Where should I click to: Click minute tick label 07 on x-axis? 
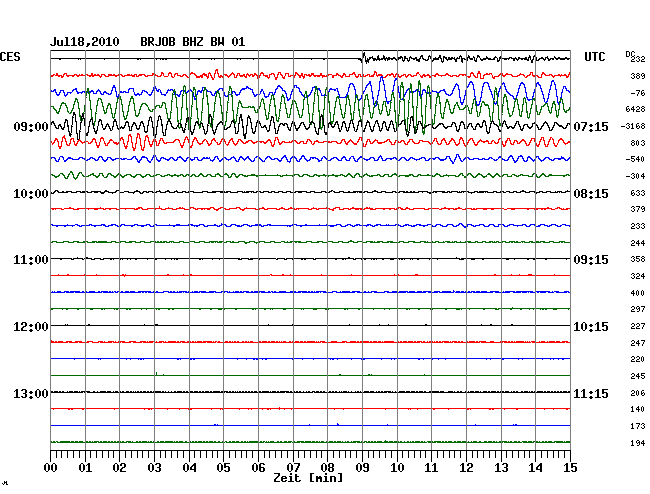point(293,468)
